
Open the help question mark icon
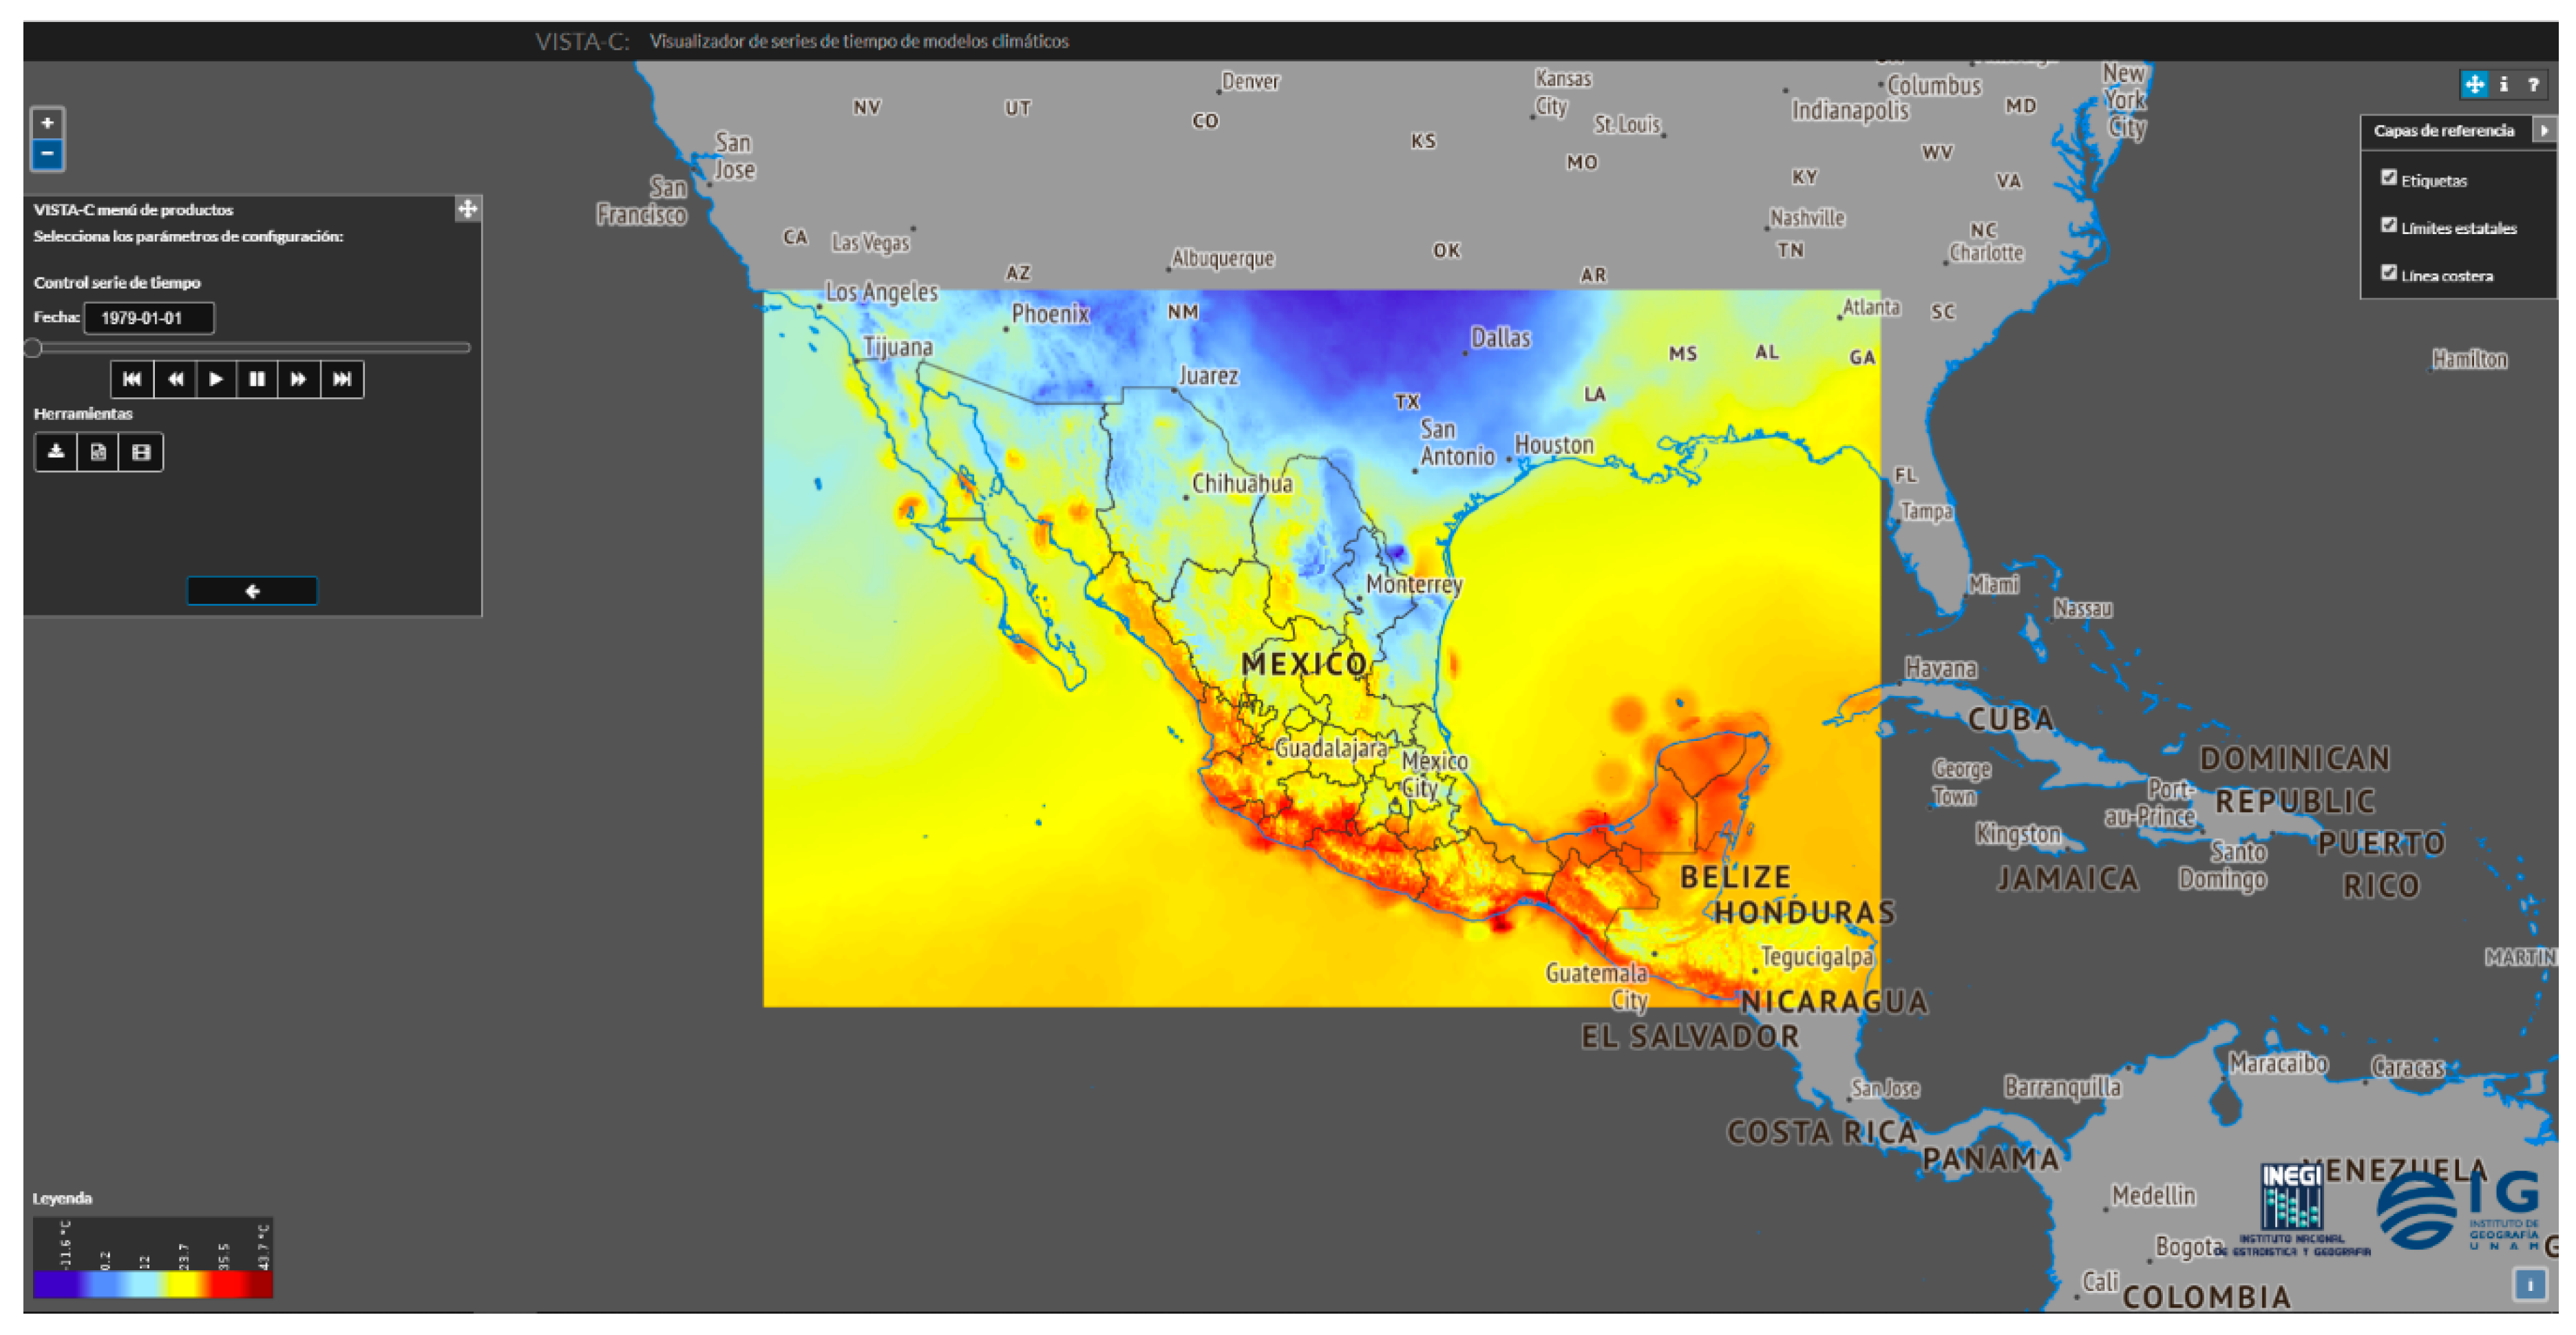(x=2533, y=85)
